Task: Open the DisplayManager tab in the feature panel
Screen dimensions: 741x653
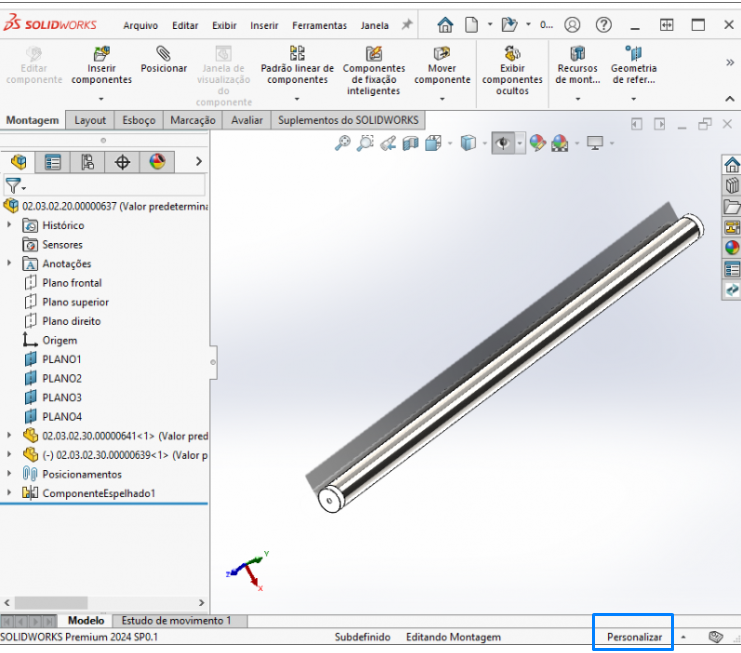Action: tap(157, 162)
